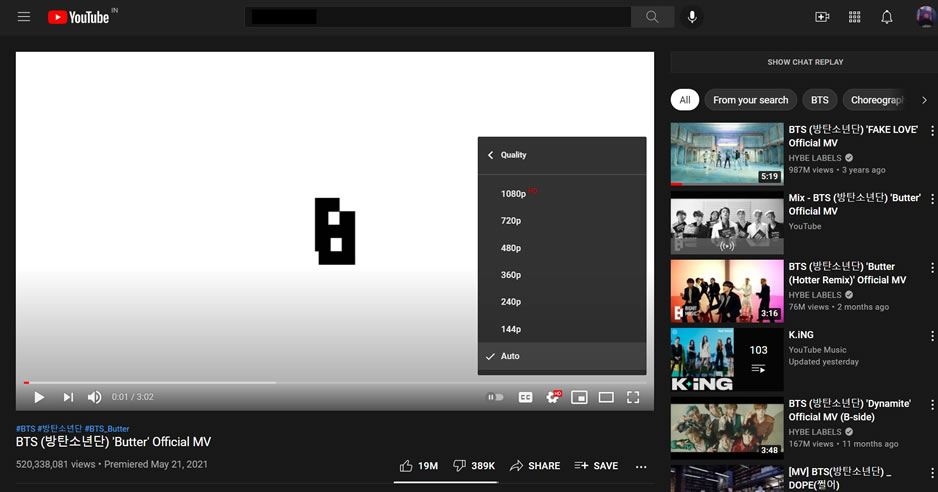This screenshot has width=938, height=492.
Task: Open the Create video icon
Action: (x=822, y=17)
